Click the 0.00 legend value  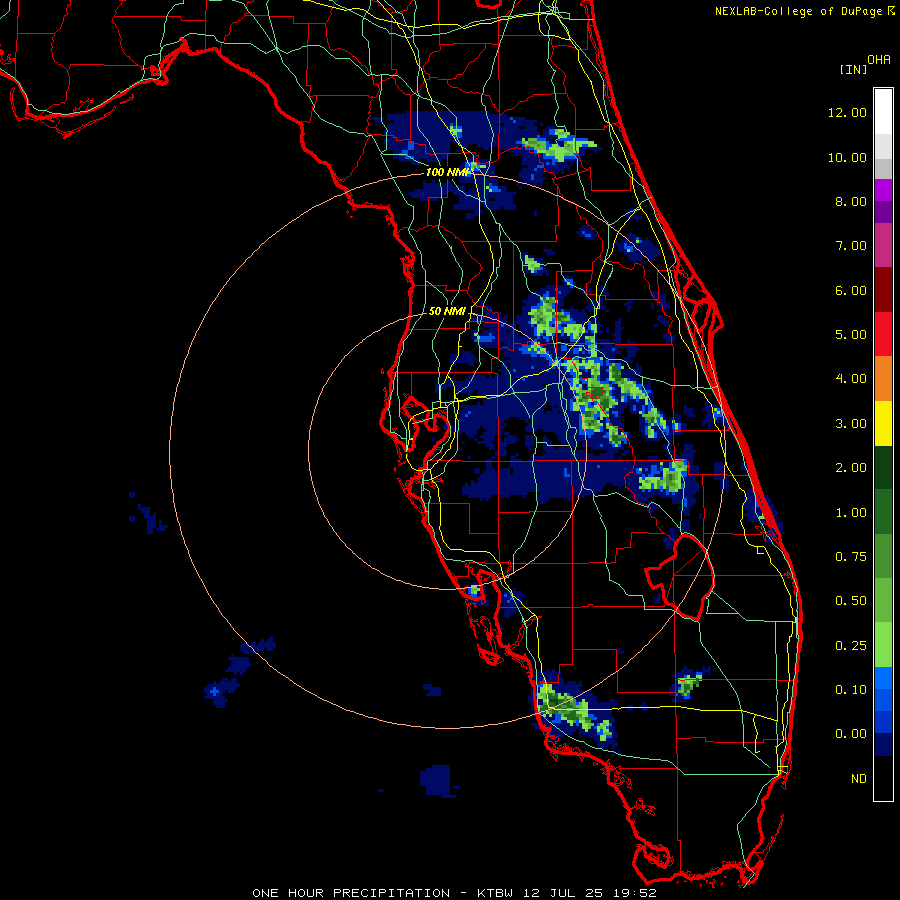click(851, 734)
